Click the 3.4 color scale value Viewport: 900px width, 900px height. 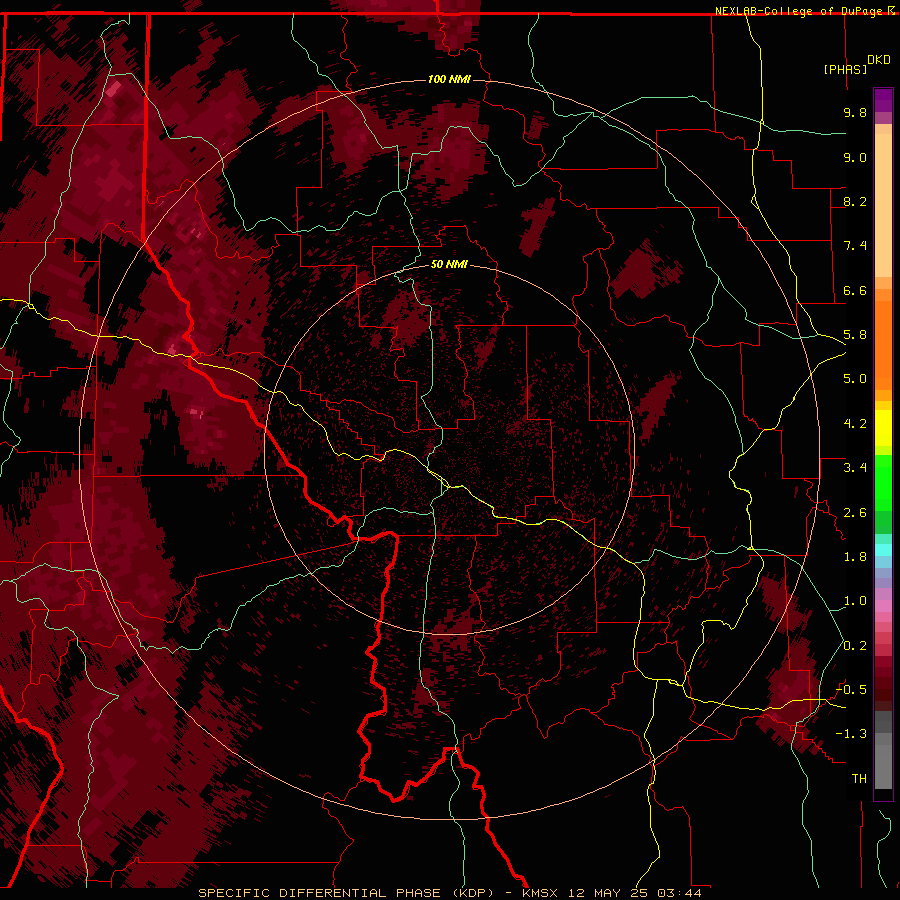pyautogui.click(x=855, y=468)
